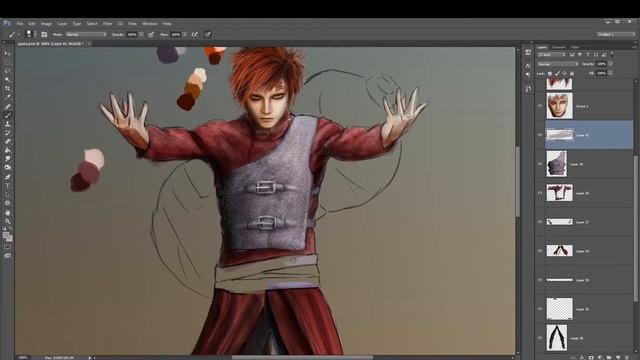Select the Lasso tool

click(x=7, y=71)
